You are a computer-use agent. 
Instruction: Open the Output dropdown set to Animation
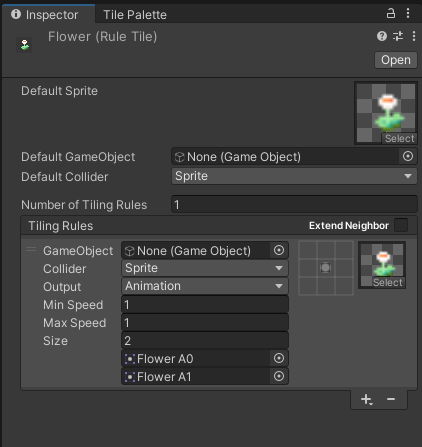click(x=205, y=286)
